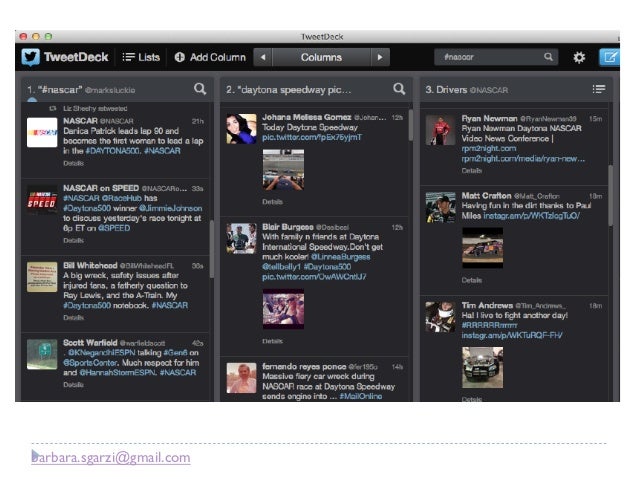Open Matt Crafton avatar
The height and width of the screenshot is (479, 638).
(441, 208)
